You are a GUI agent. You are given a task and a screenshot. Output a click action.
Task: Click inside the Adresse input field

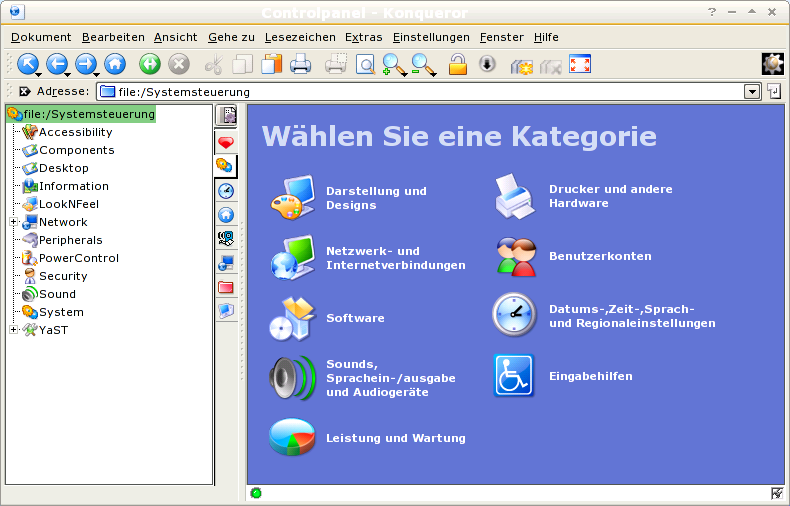(421, 92)
